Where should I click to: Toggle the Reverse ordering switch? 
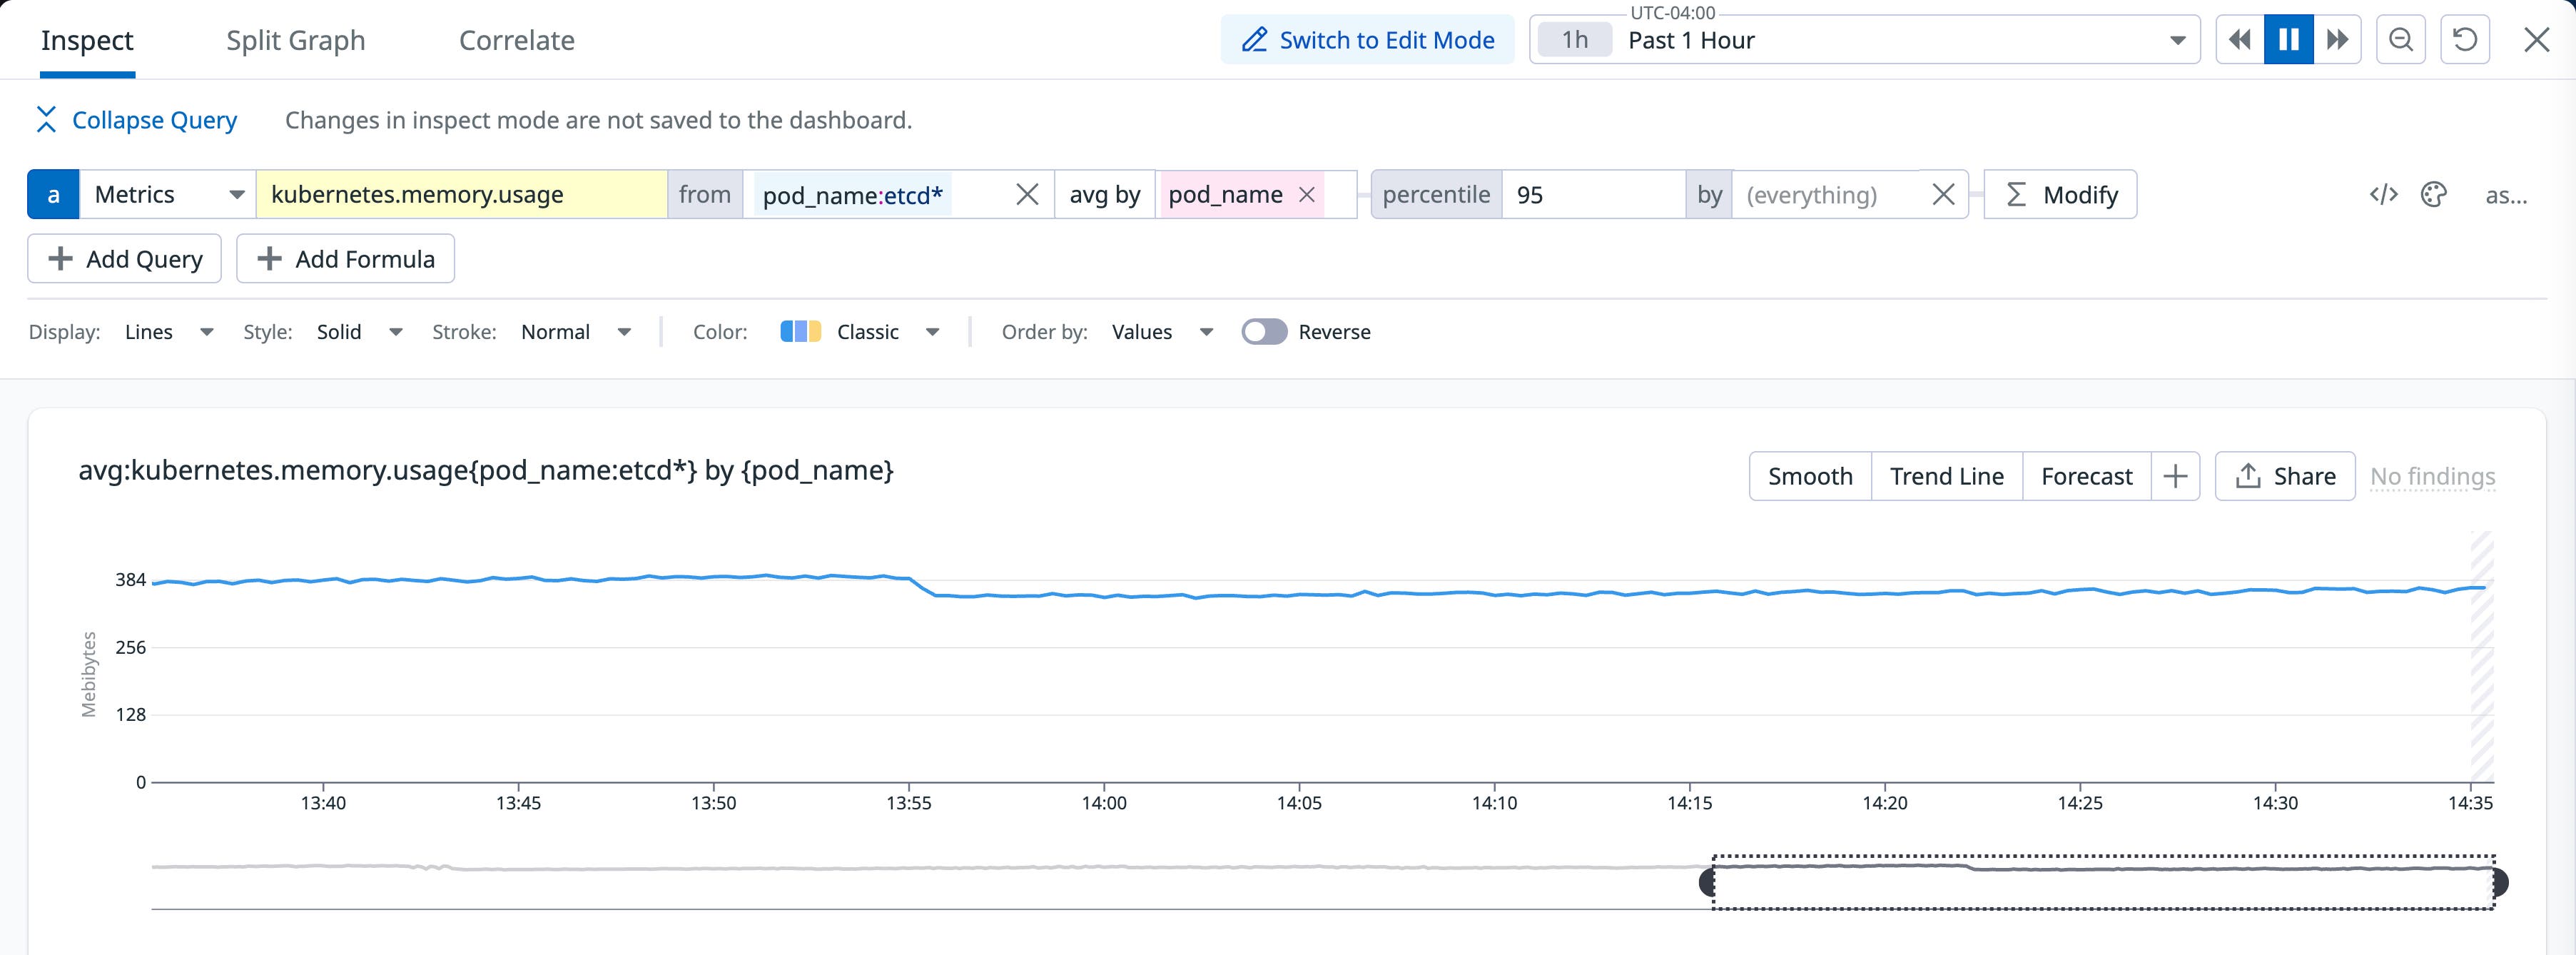1264,331
